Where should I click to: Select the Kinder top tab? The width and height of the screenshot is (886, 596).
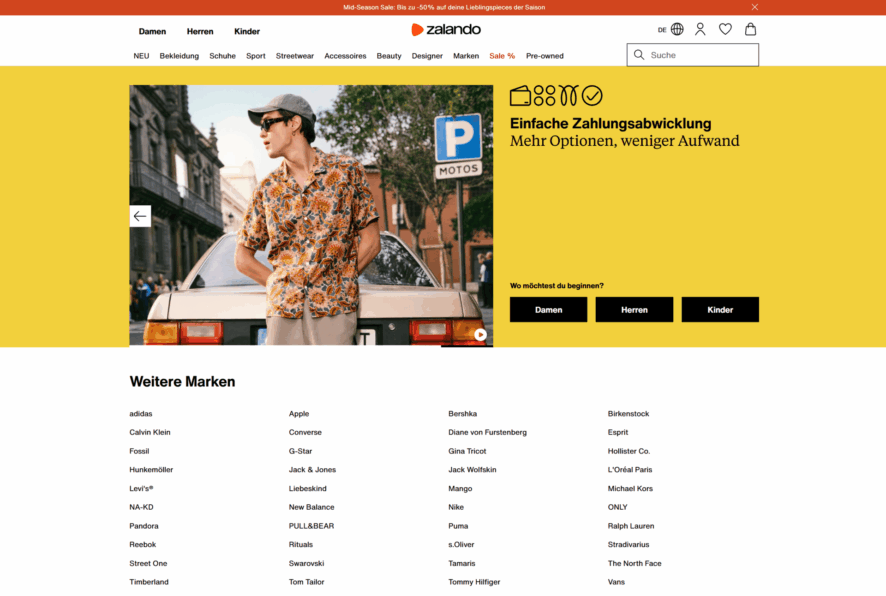[x=247, y=32]
